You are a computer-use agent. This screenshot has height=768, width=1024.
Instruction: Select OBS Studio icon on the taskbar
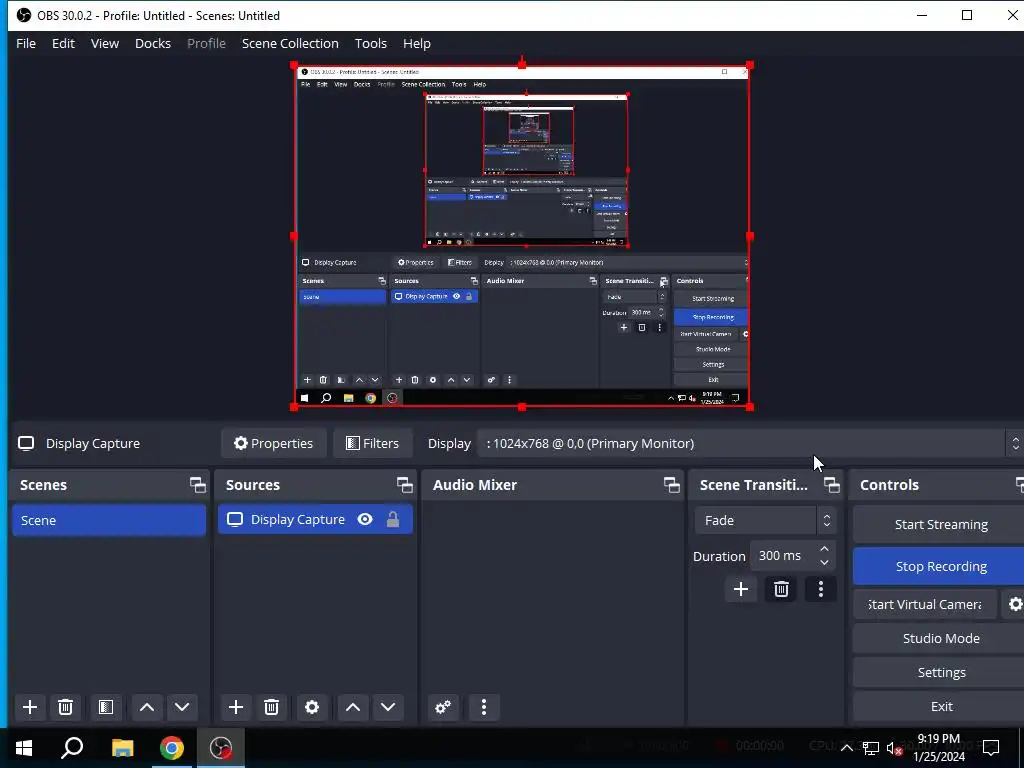[221, 748]
